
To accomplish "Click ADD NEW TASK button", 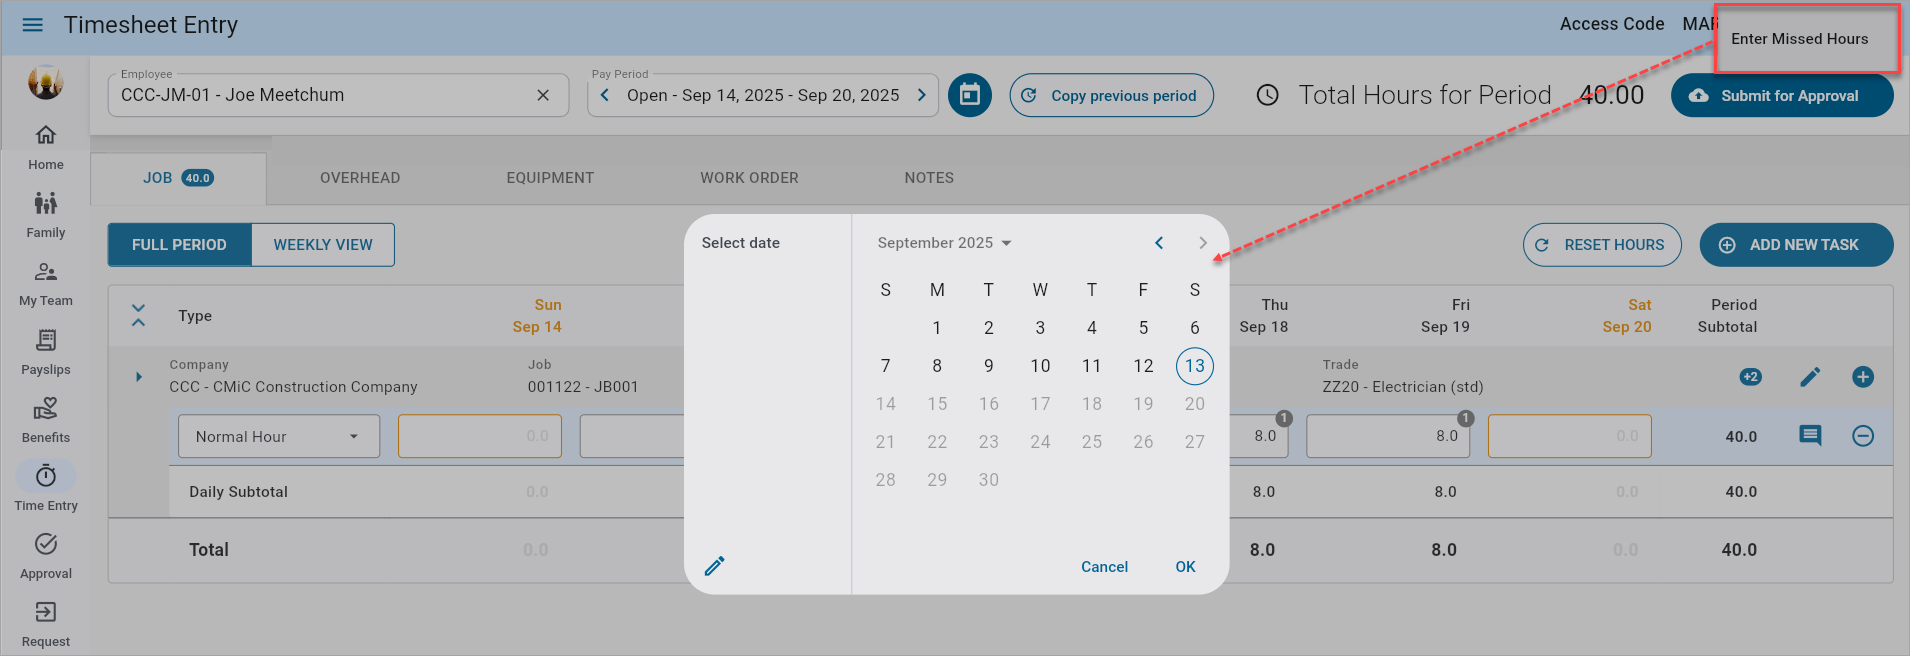I will point(1796,245).
